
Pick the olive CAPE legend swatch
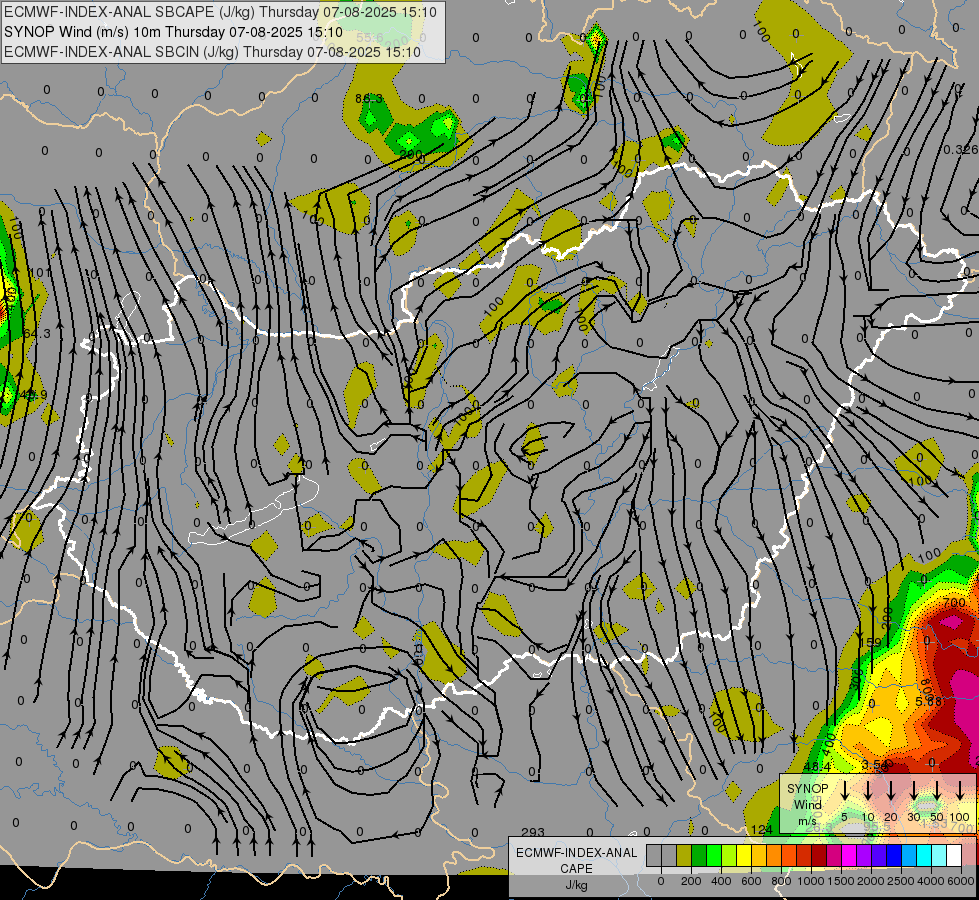(684, 855)
